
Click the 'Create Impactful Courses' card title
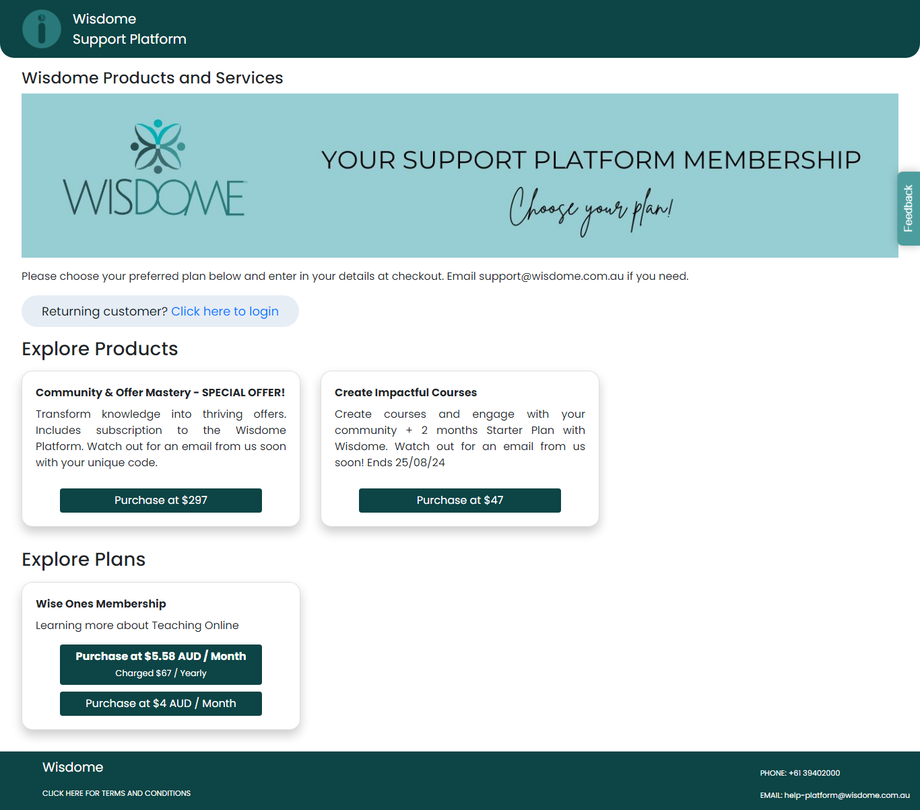pyautogui.click(x=405, y=392)
